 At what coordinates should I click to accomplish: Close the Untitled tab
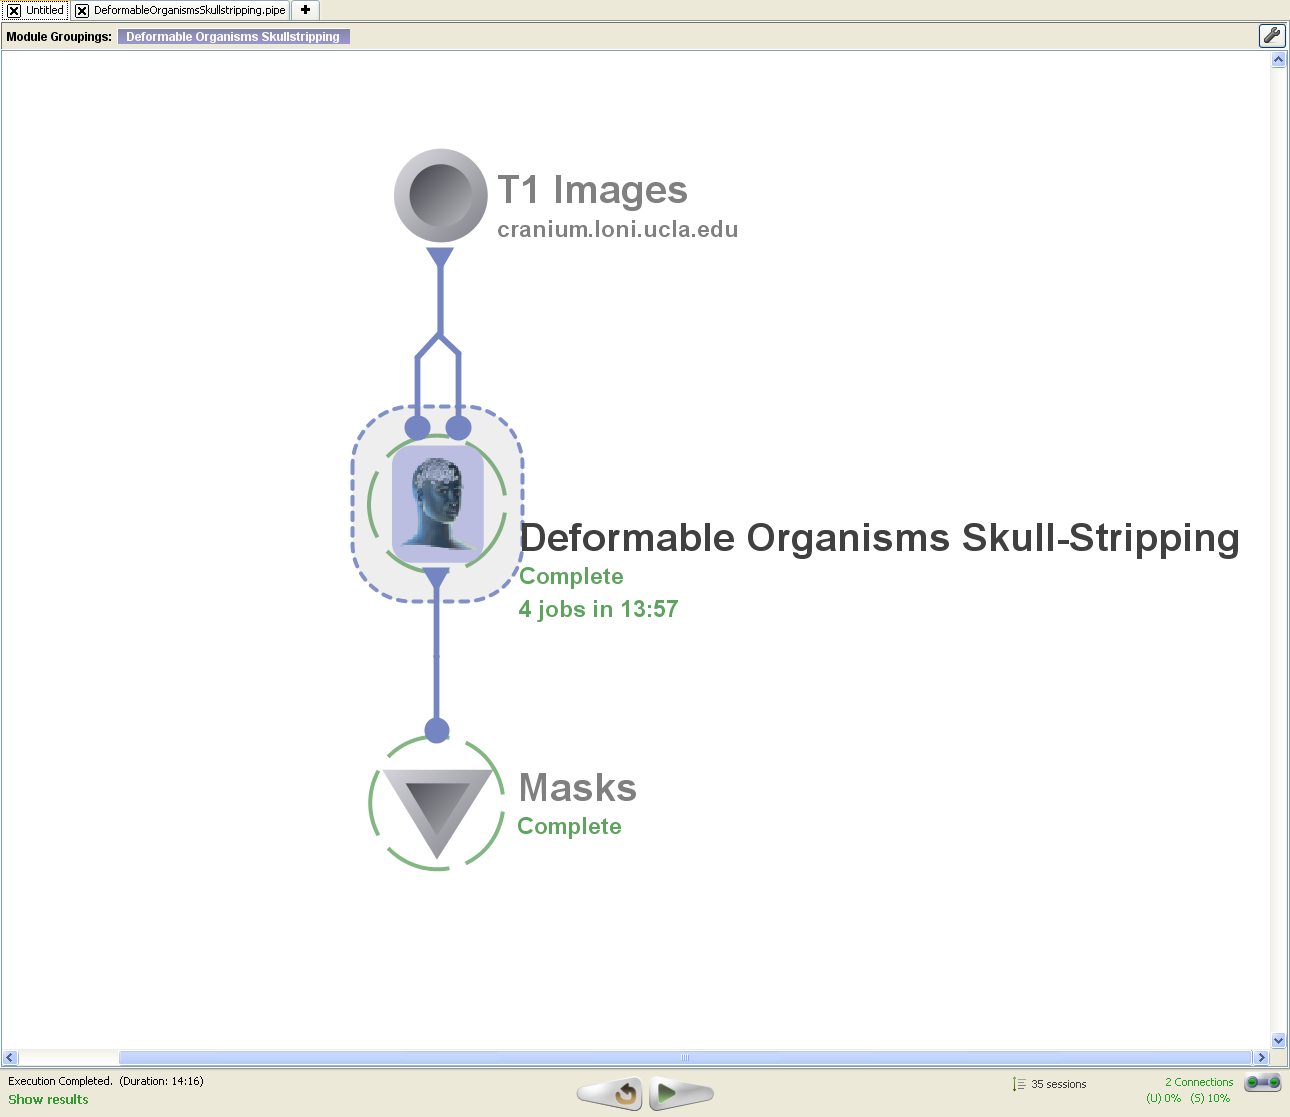click(x=14, y=11)
